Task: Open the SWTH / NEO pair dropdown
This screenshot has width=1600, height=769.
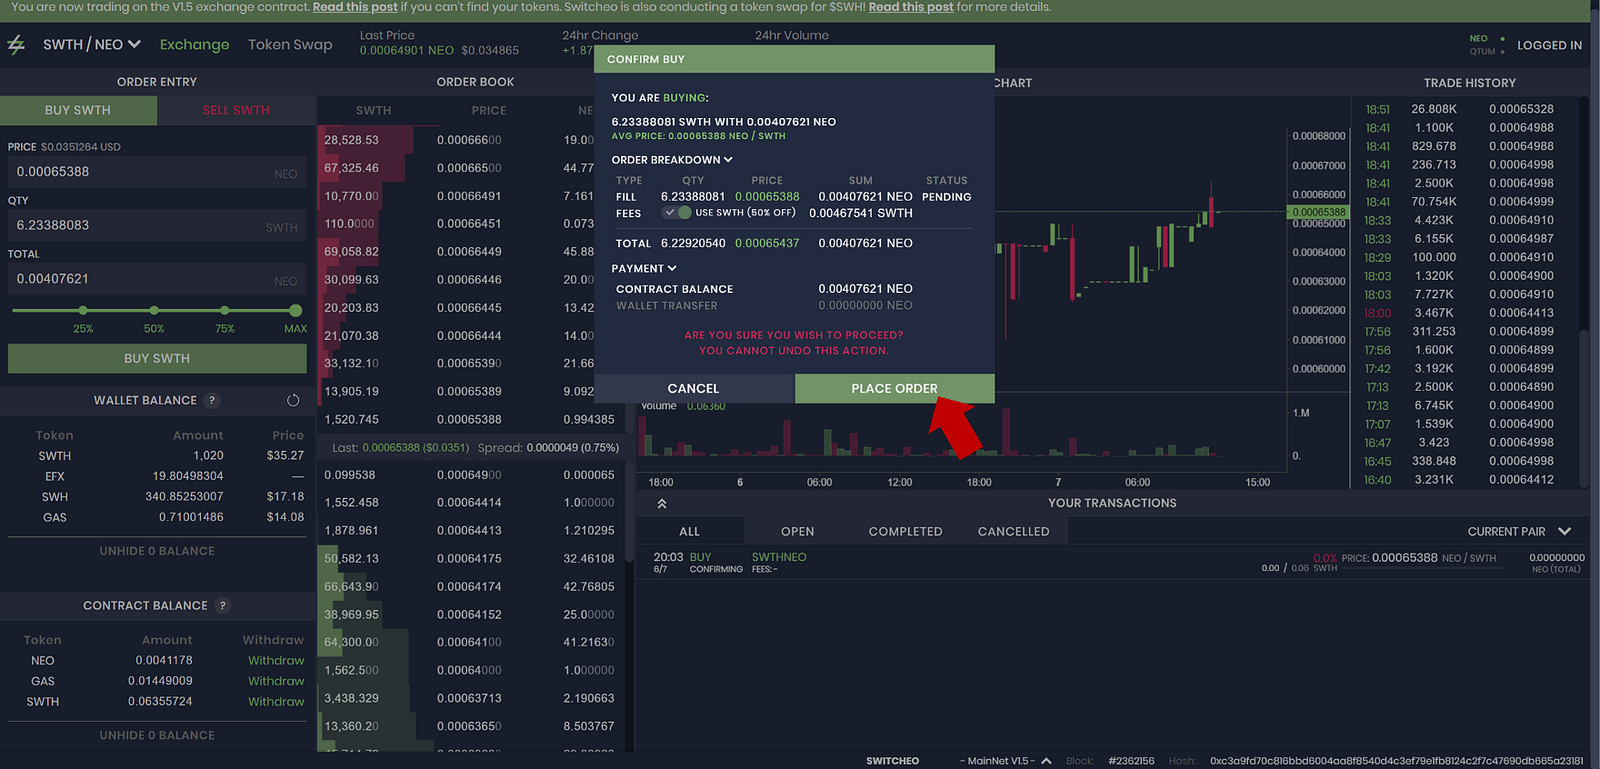Action: [91, 44]
